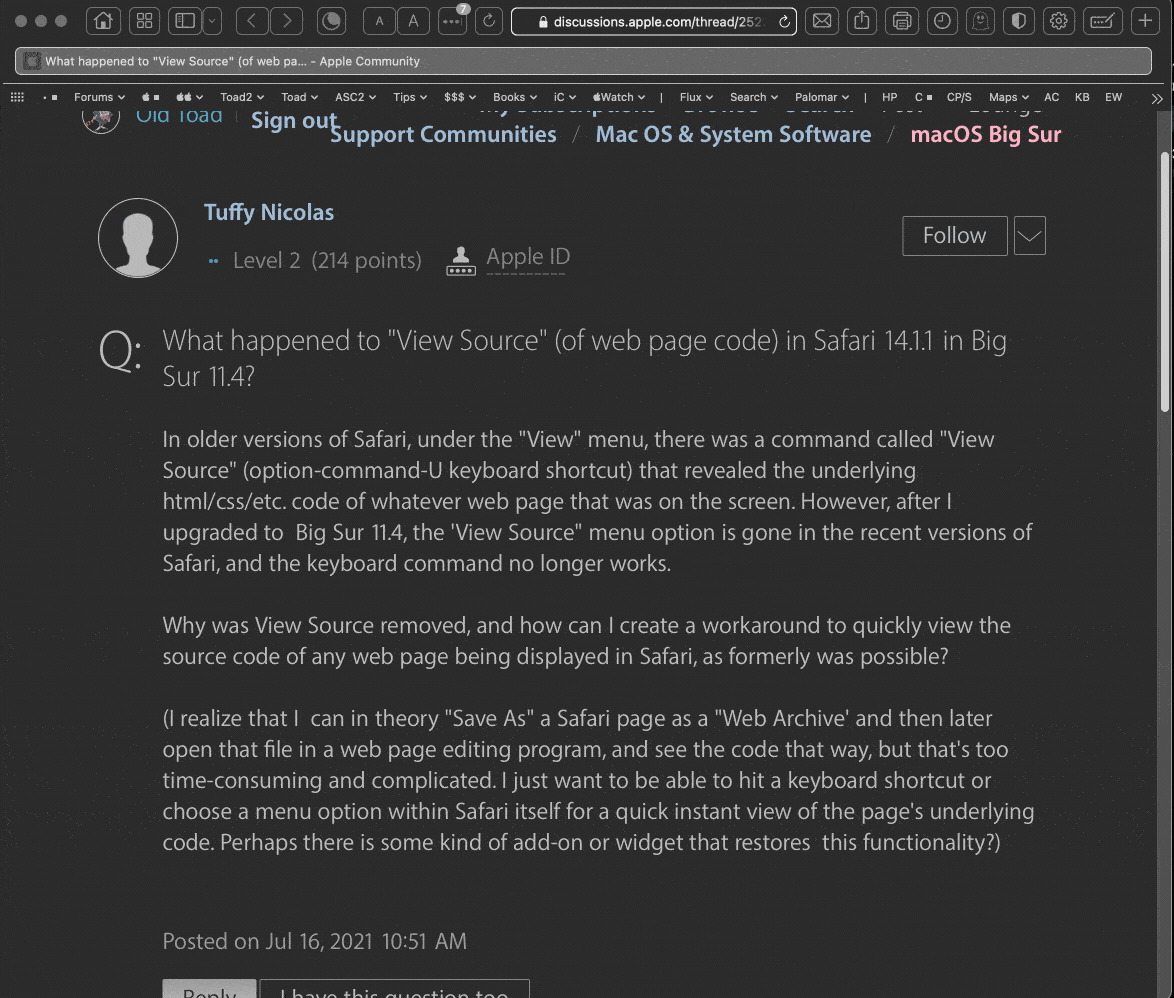This screenshot has height=998, width=1174.
Task: Show browsing history clock icon
Action: click(x=941, y=21)
